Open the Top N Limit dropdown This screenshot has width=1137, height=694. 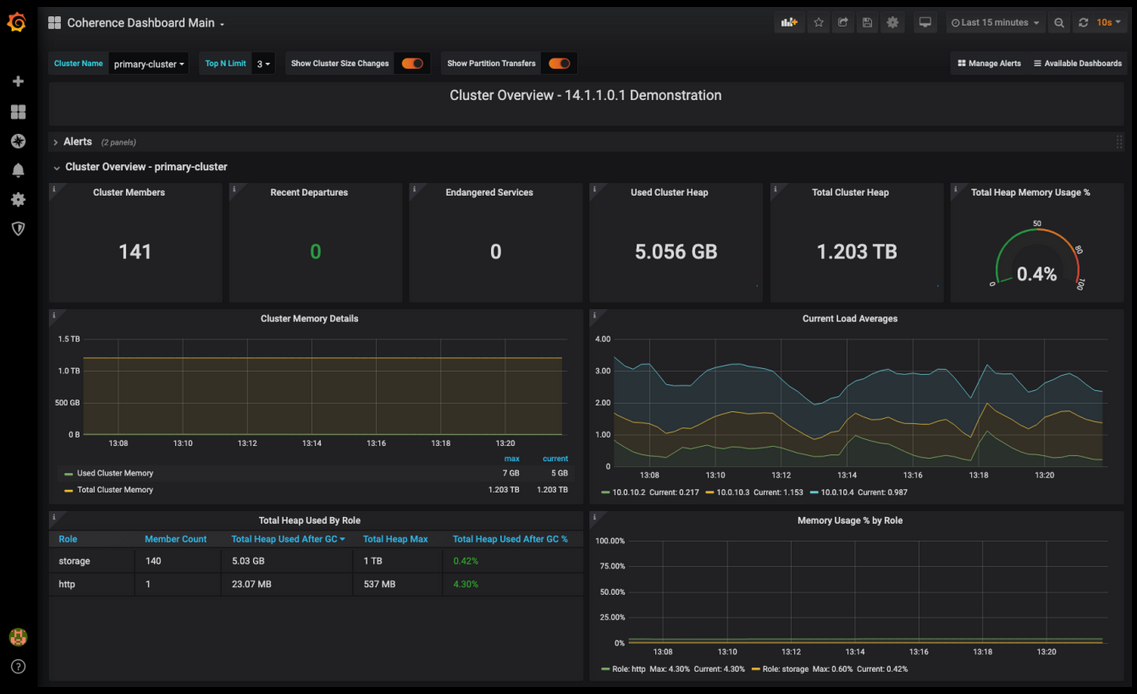click(x=262, y=63)
